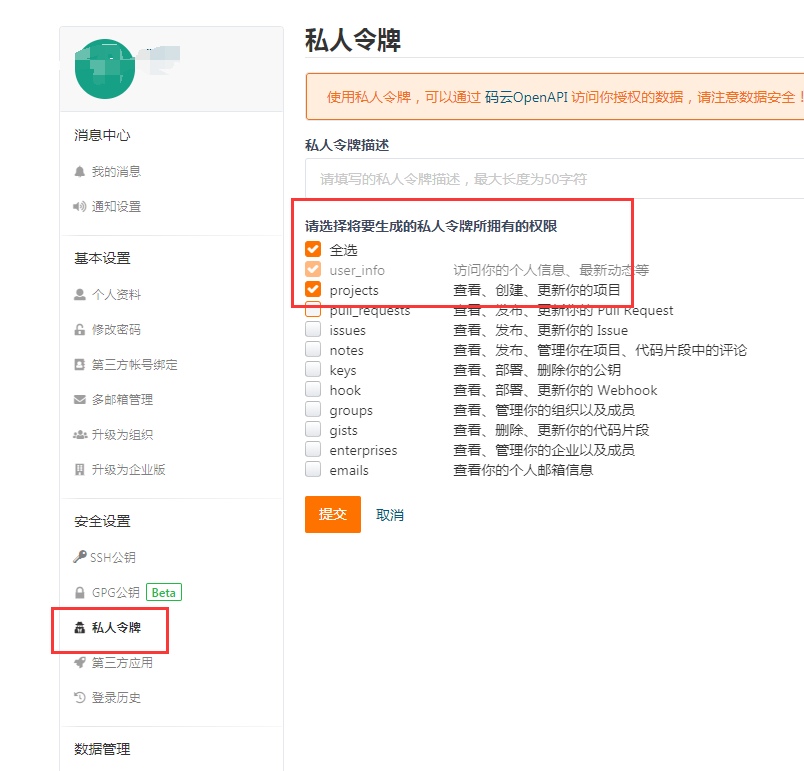Open 我的消息 in sidebar
Image resolution: width=804 pixels, height=771 pixels.
pyautogui.click(x=116, y=172)
